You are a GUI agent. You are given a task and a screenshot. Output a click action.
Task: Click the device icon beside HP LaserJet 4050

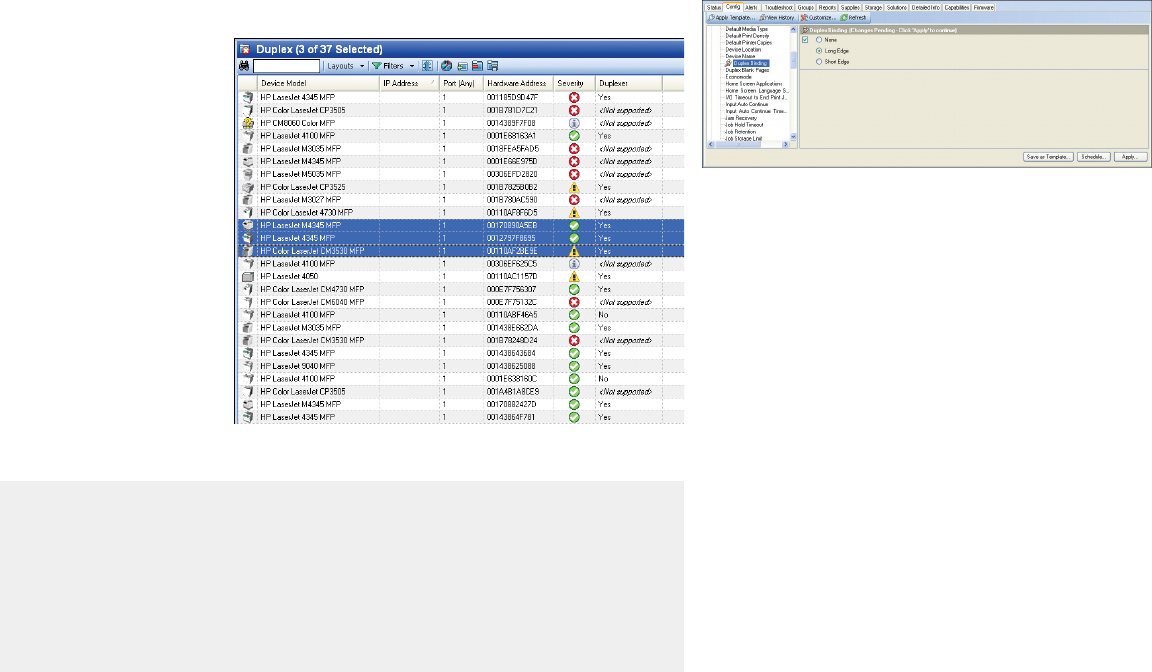[248, 276]
